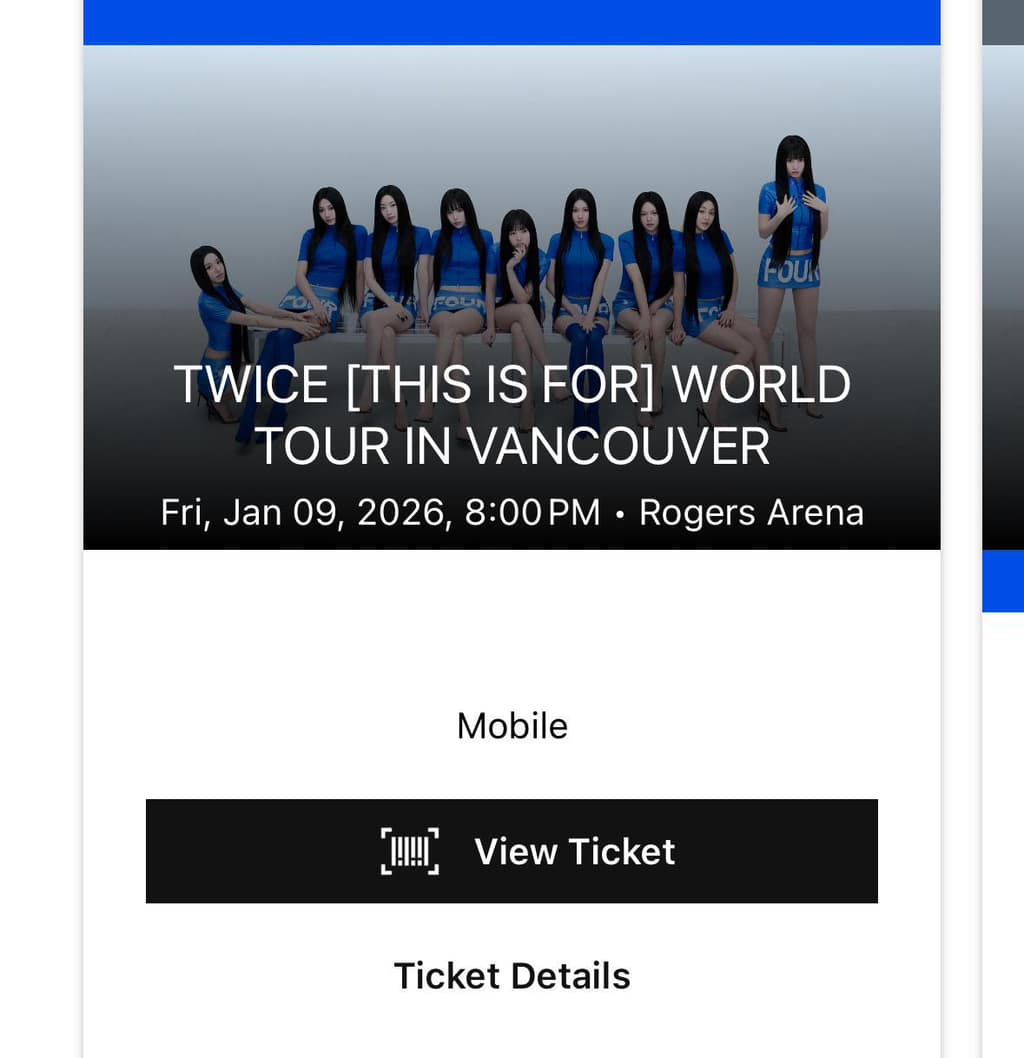Viewport: 1024px width, 1058px height.
Task: Tap the Fri, Jan 09, 2026 date text
Action: click(302, 512)
